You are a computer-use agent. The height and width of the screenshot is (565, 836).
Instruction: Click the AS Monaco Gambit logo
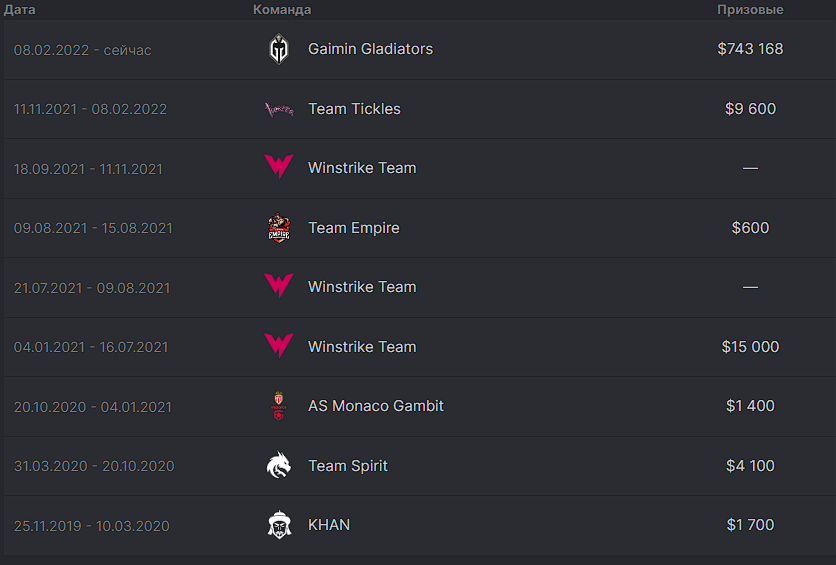pos(279,406)
